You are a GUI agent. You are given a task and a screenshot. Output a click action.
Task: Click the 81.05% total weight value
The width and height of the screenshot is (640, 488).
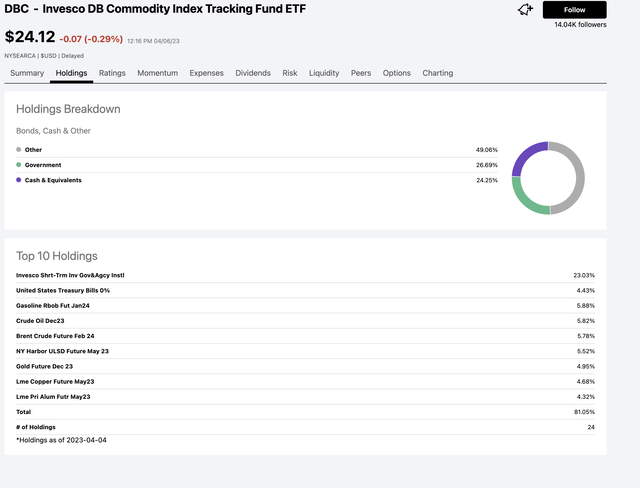tap(584, 412)
